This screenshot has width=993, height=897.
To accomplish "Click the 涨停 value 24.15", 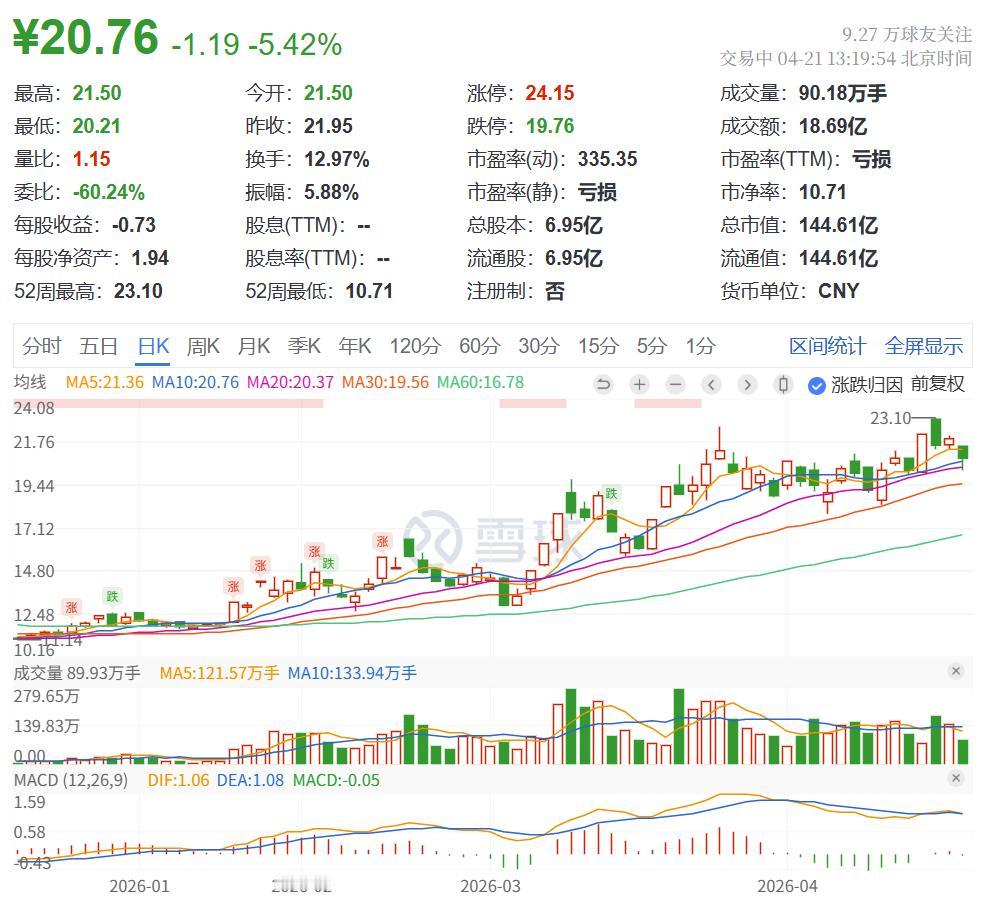I will (x=550, y=93).
